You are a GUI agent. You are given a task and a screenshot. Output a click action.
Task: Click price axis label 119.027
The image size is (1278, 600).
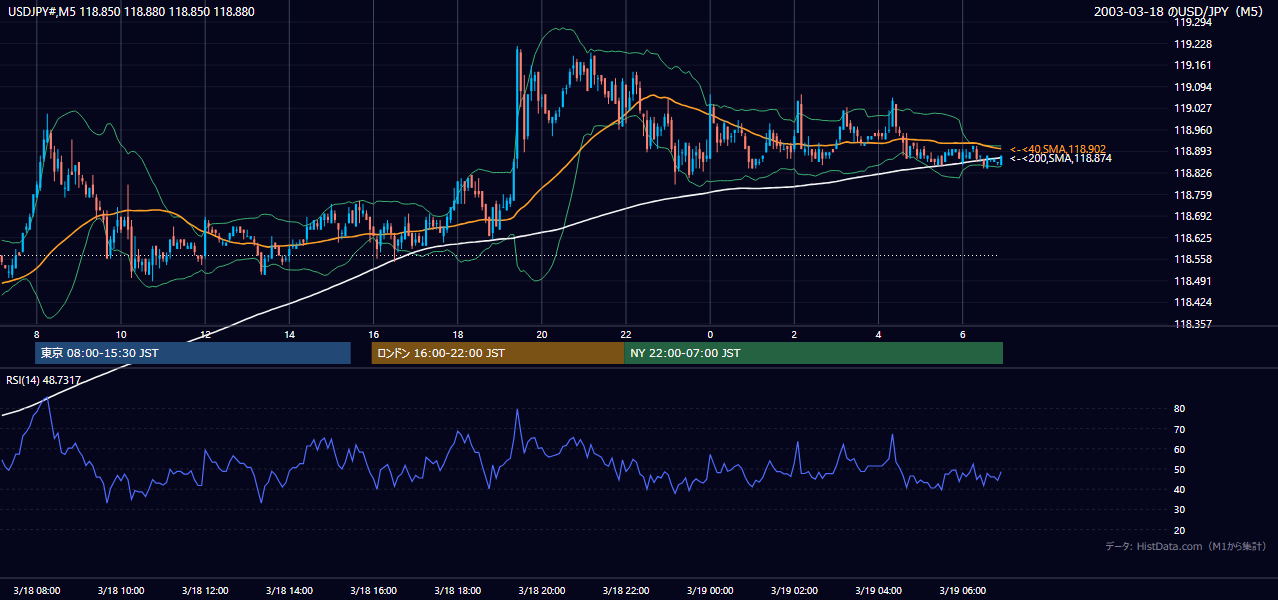(1192, 109)
